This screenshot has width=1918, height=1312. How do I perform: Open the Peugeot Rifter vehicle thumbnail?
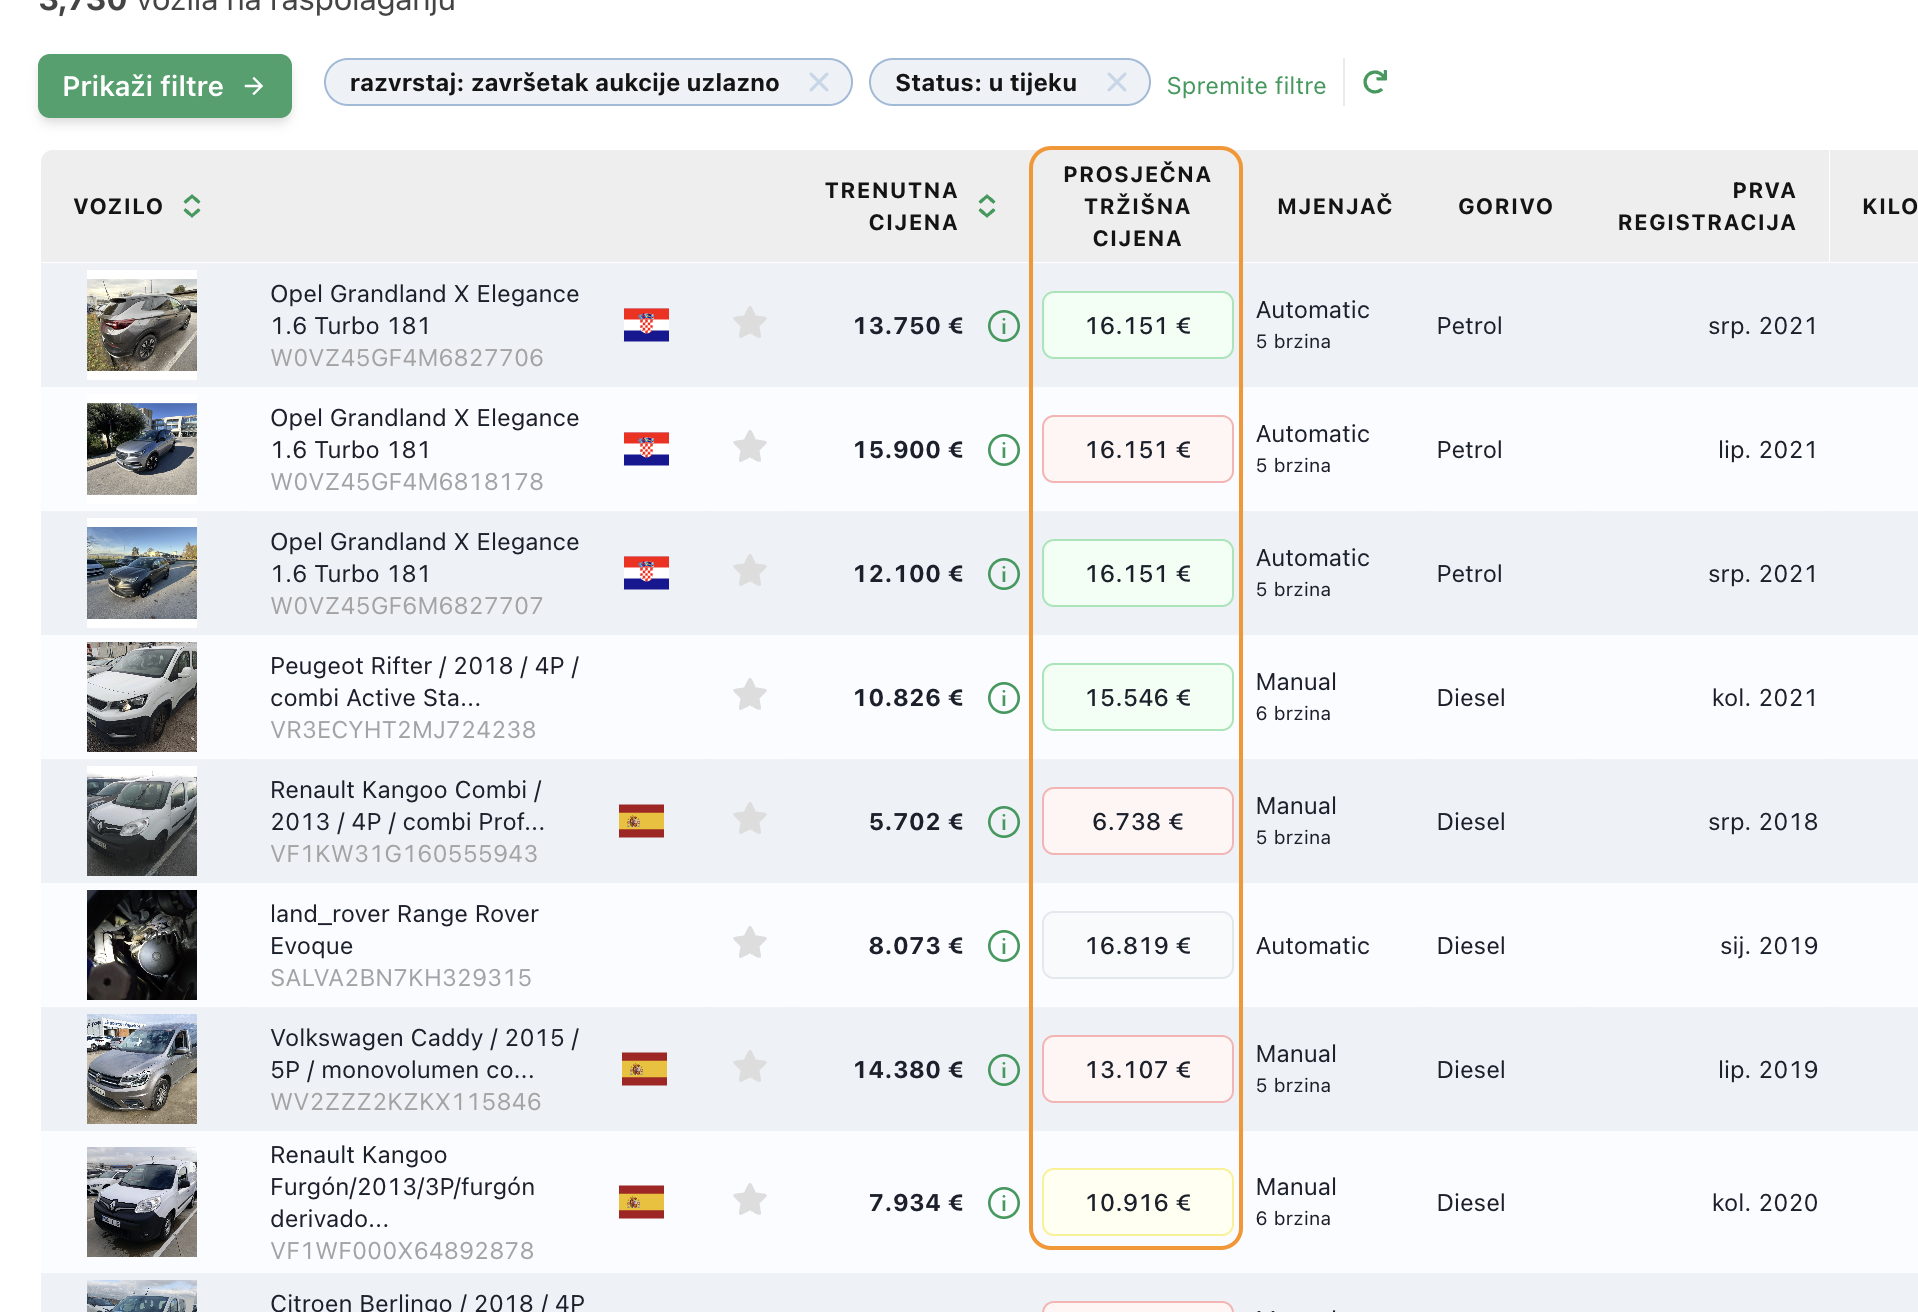click(142, 698)
